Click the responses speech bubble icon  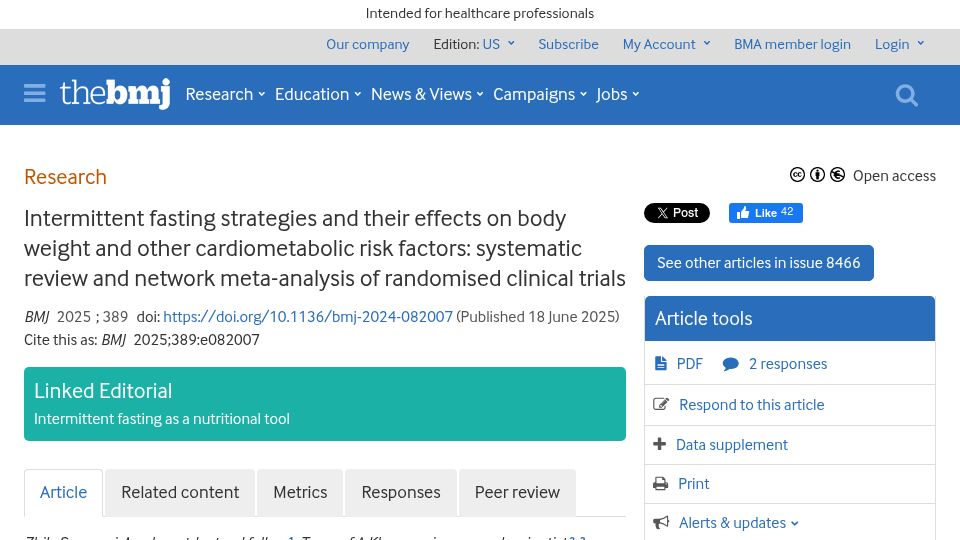pyautogui.click(x=730, y=364)
